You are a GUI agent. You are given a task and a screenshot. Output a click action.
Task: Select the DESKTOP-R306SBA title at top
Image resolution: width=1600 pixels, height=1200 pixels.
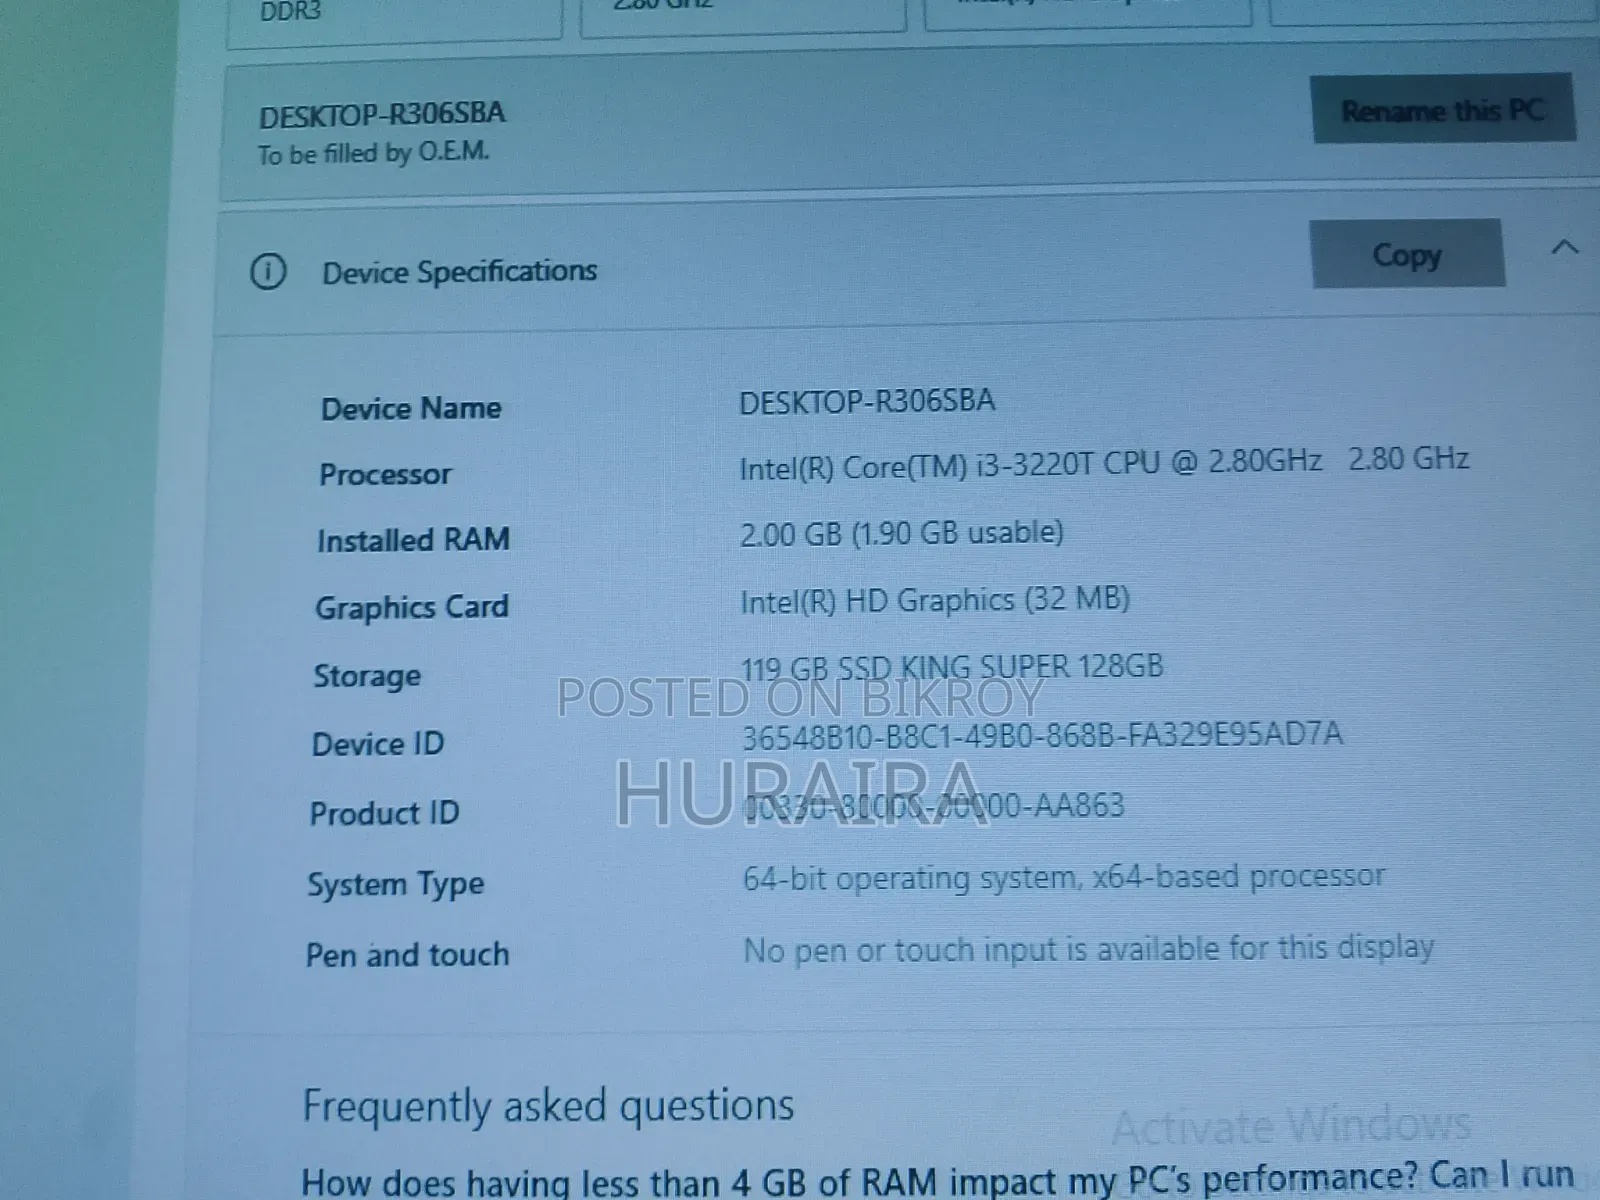click(x=382, y=114)
